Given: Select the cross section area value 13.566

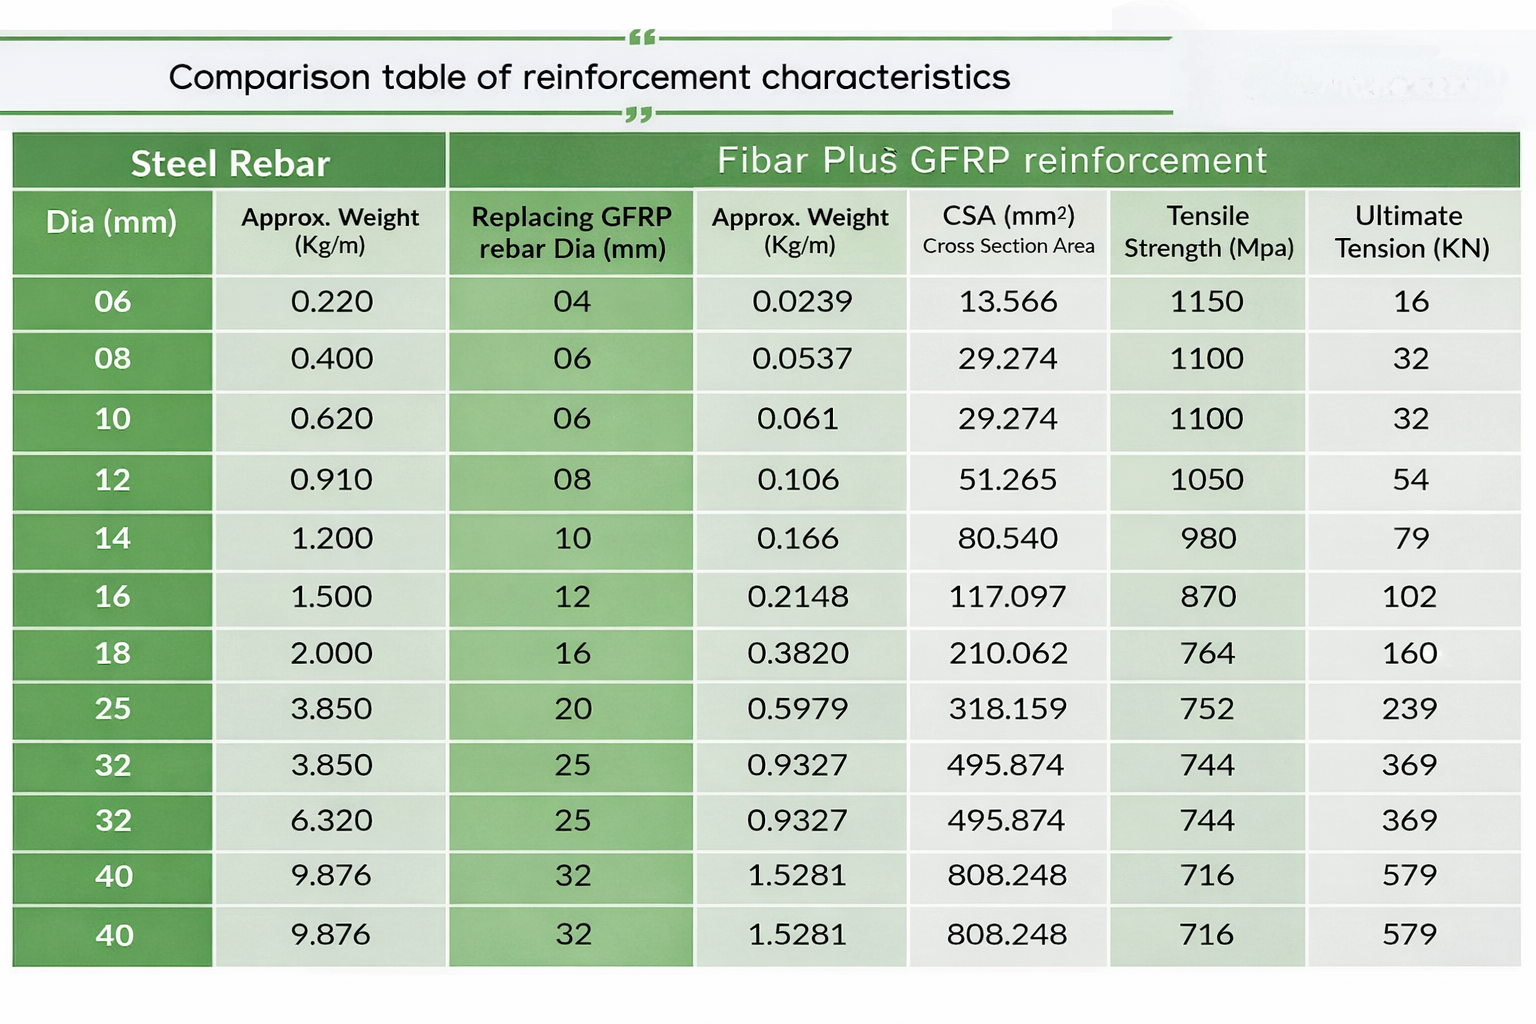Looking at the screenshot, I should pos(1008,301).
